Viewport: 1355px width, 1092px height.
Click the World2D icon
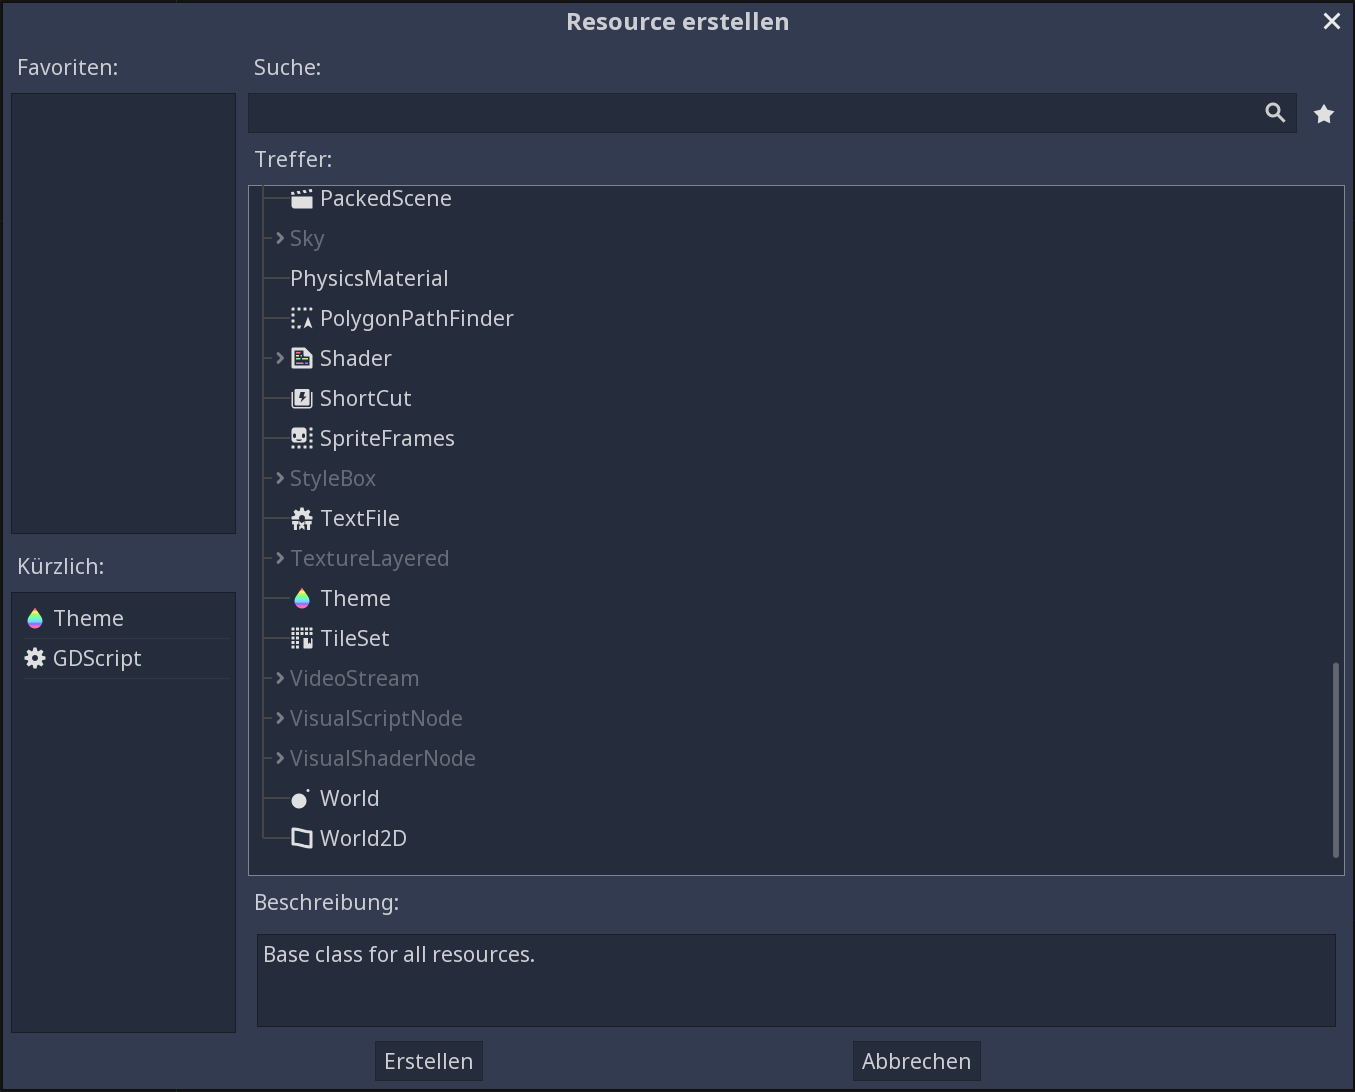click(302, 838)
